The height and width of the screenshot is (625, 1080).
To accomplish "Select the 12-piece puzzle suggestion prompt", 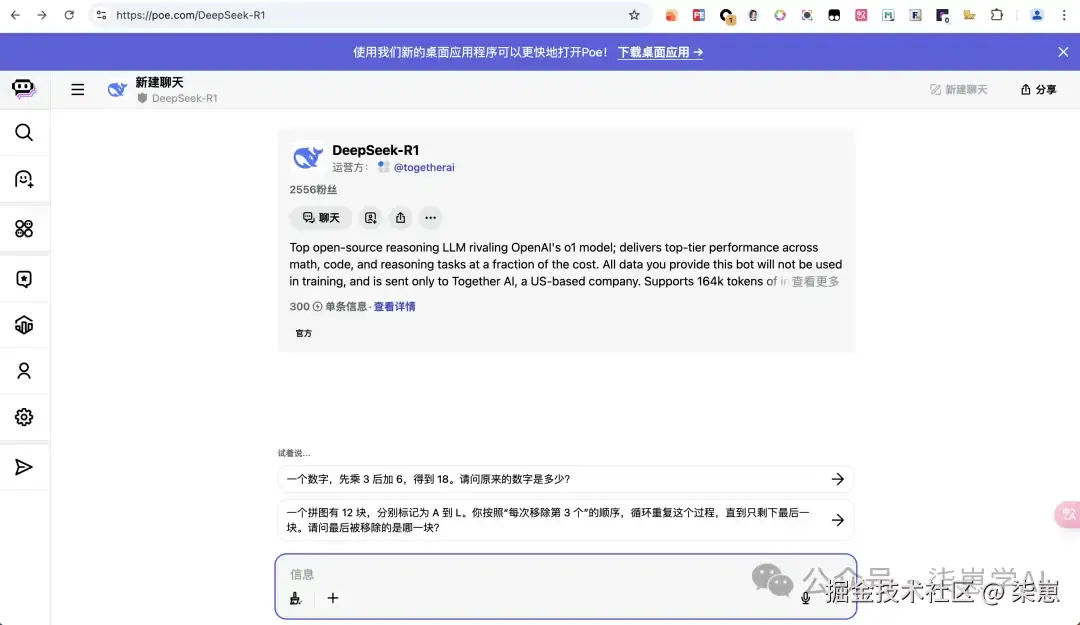I will pyautogui.click(x=565, y=520).
